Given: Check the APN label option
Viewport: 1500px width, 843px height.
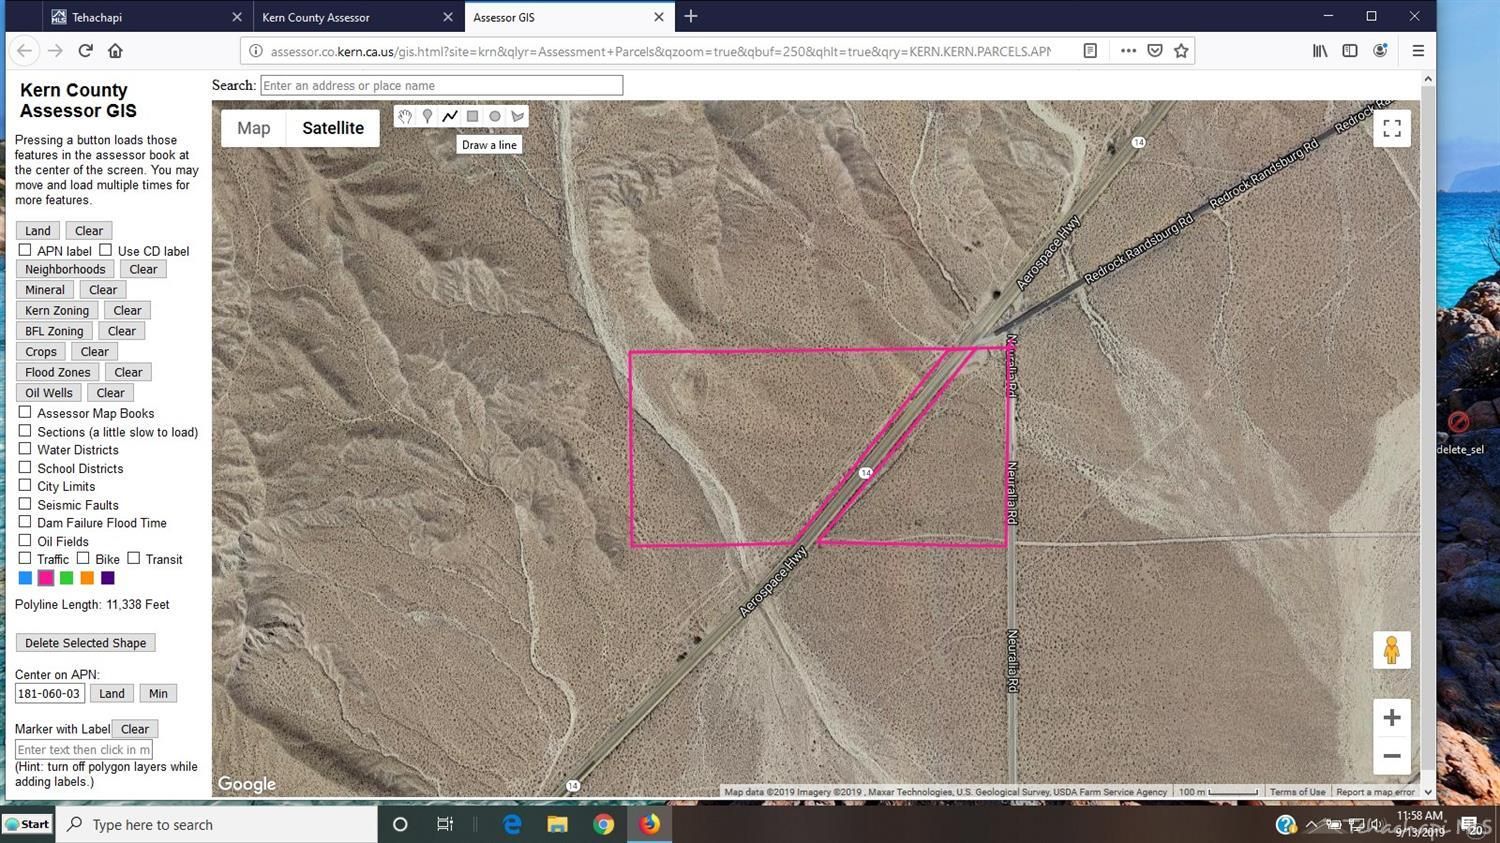Looking at the screenshot, I should click(x=24, y=249).
